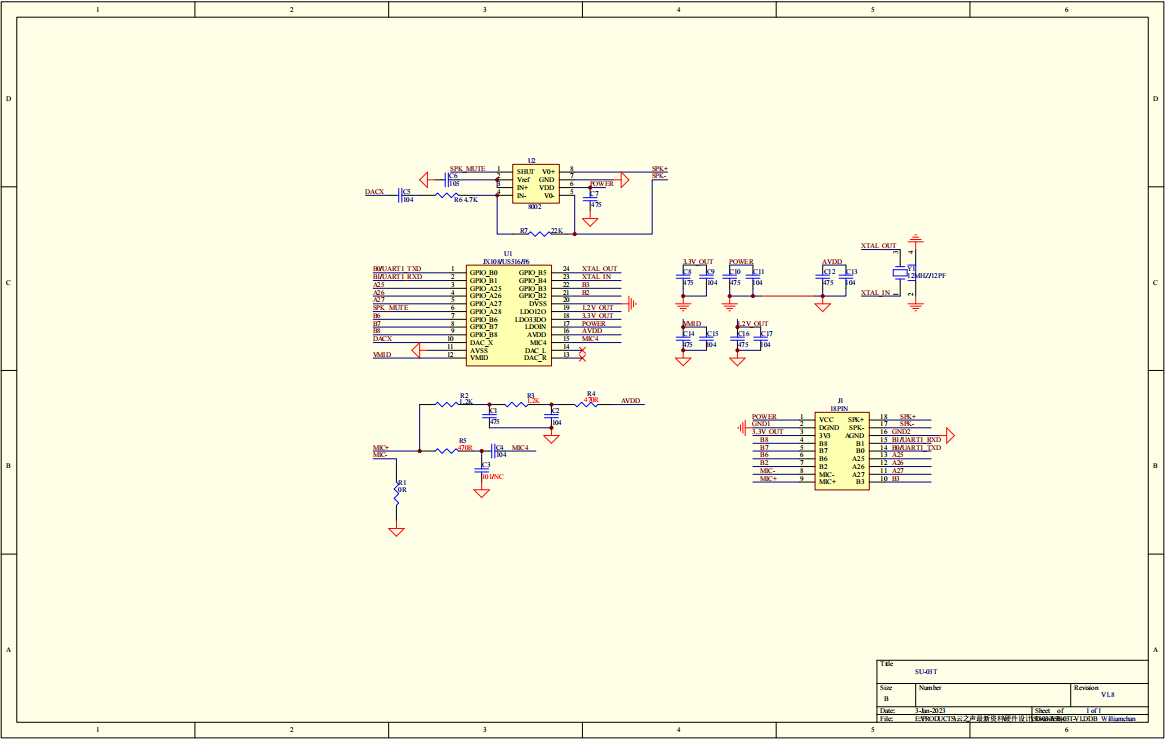
Task: Select resistor R1 0R symbol
Action: point(397,495)
